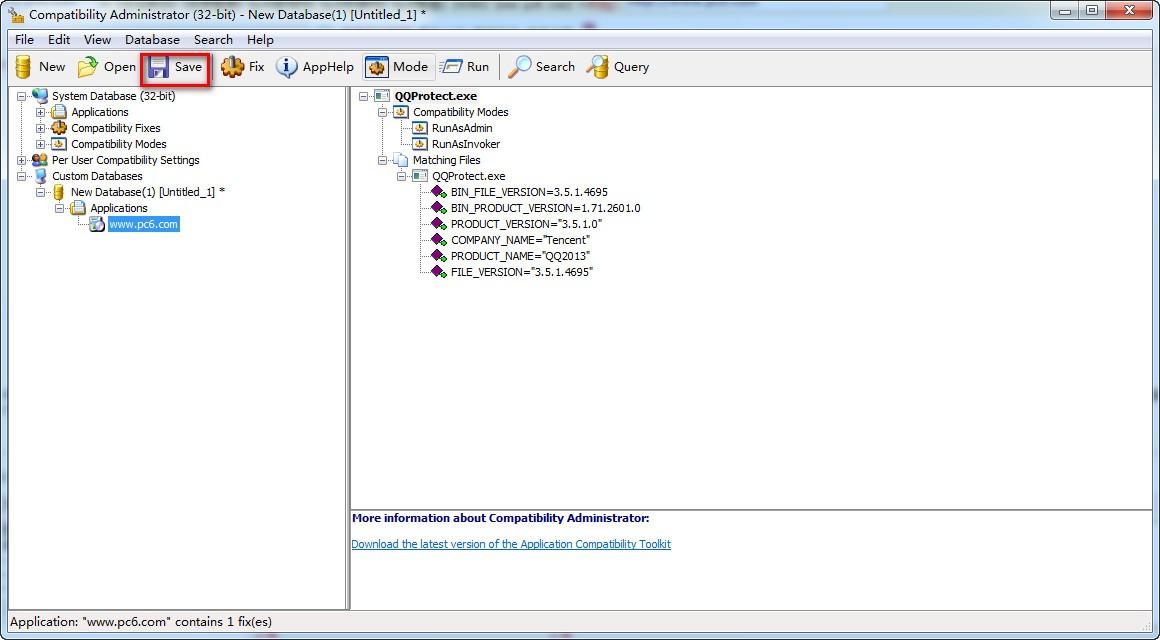Open a database with the Open icon
Screen dimensions: 1160x640
coord(88,67)
